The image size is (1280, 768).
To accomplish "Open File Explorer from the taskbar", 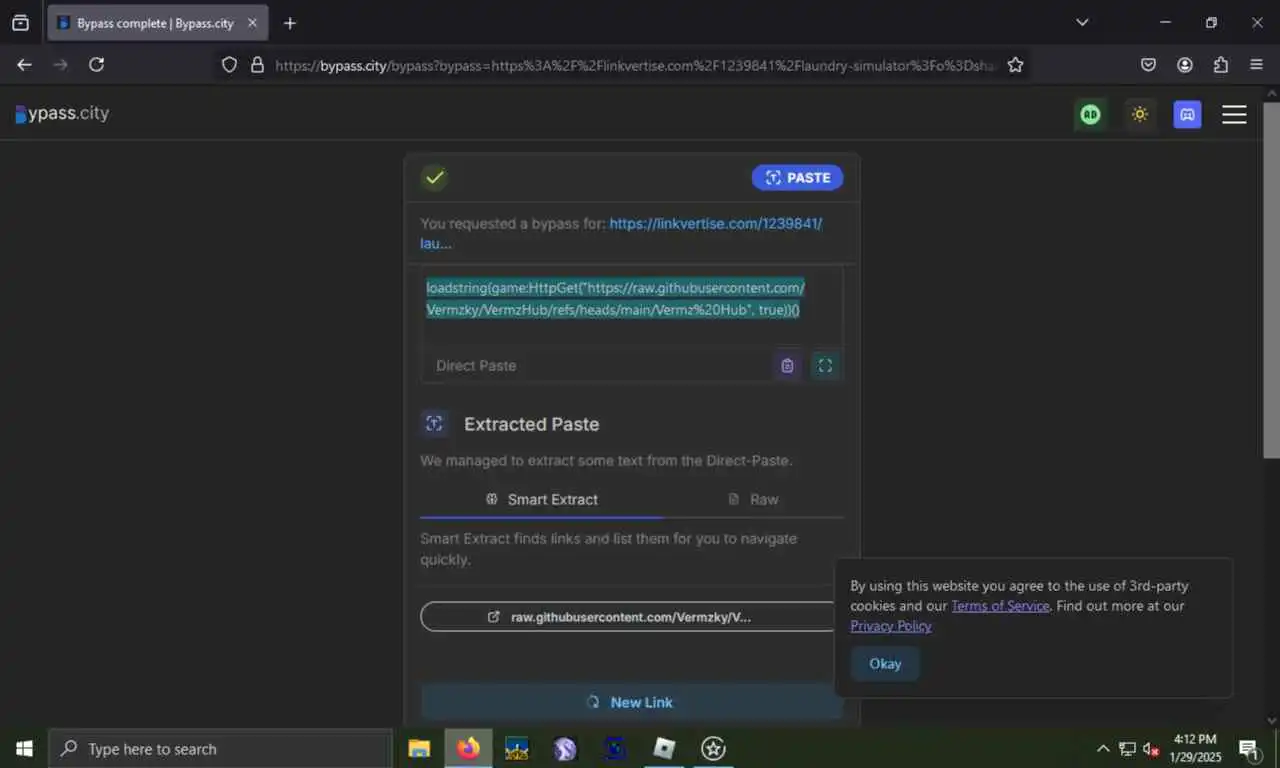I will [x=419, y=748].
